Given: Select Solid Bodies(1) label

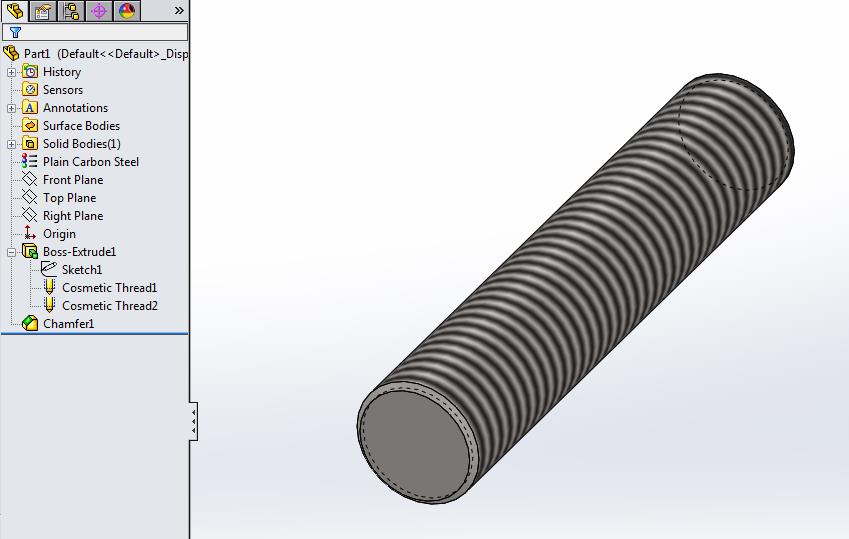Looking at the screenshot, I should [x=82, y=144].
